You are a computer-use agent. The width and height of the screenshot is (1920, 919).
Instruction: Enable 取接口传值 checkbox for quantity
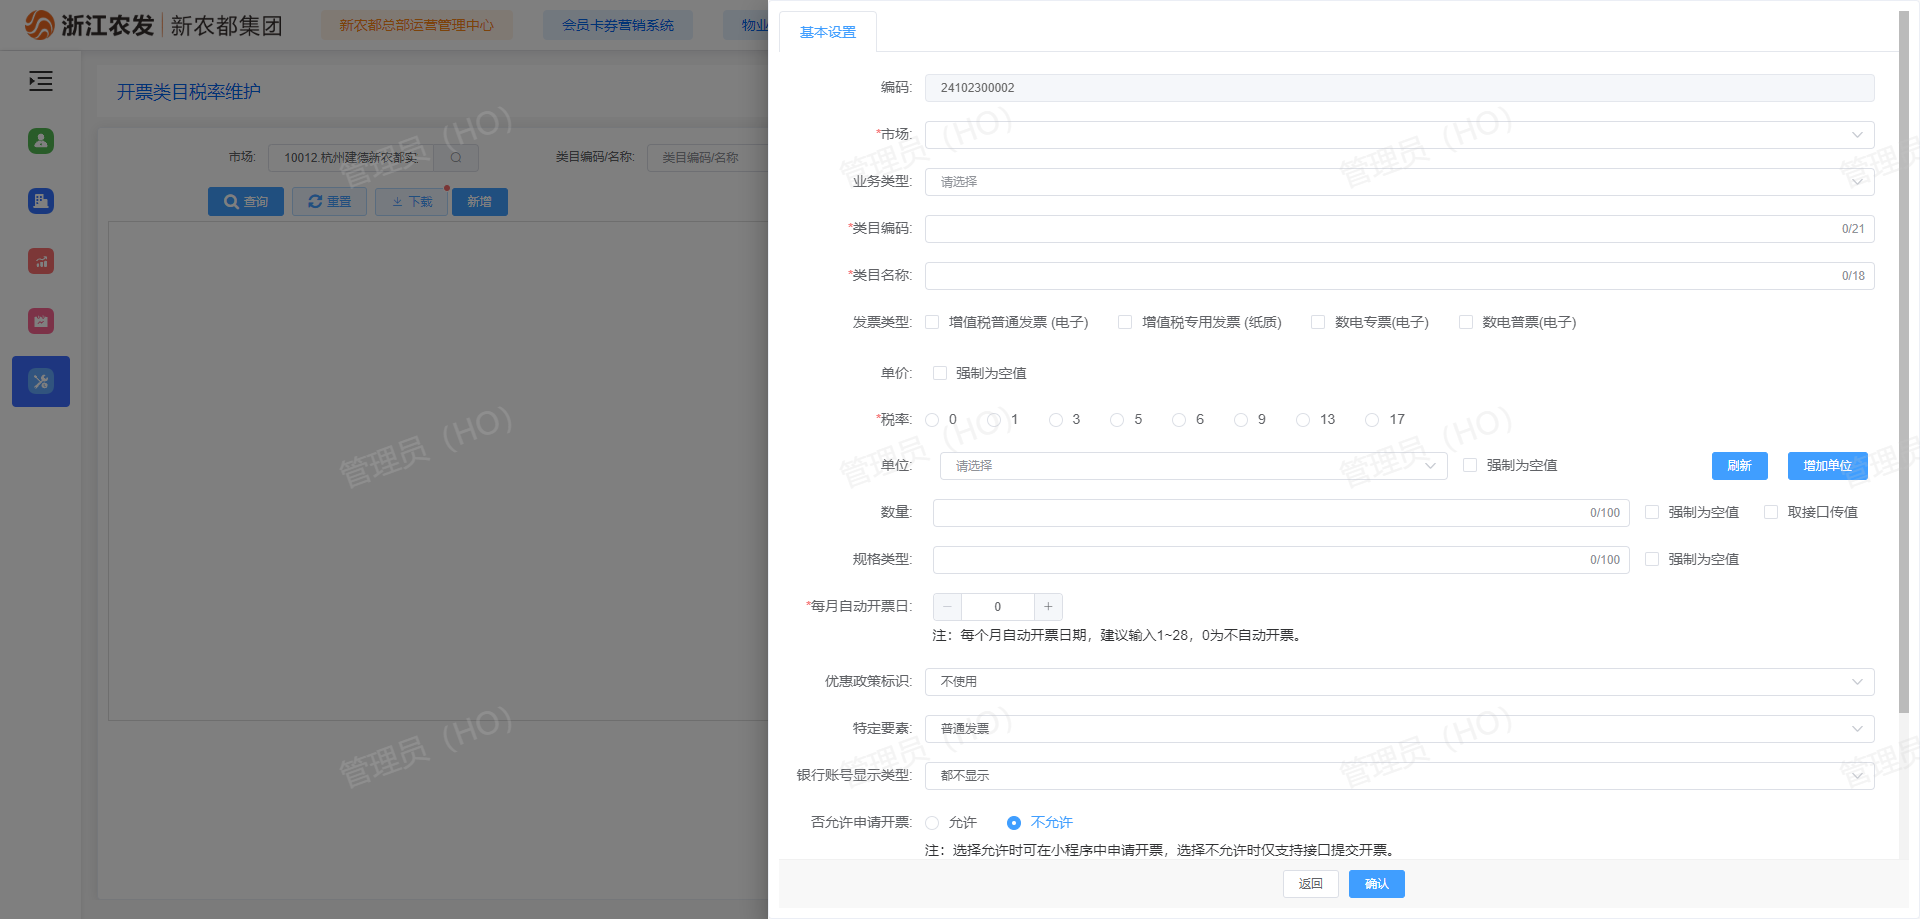(x=1771, y=512)
